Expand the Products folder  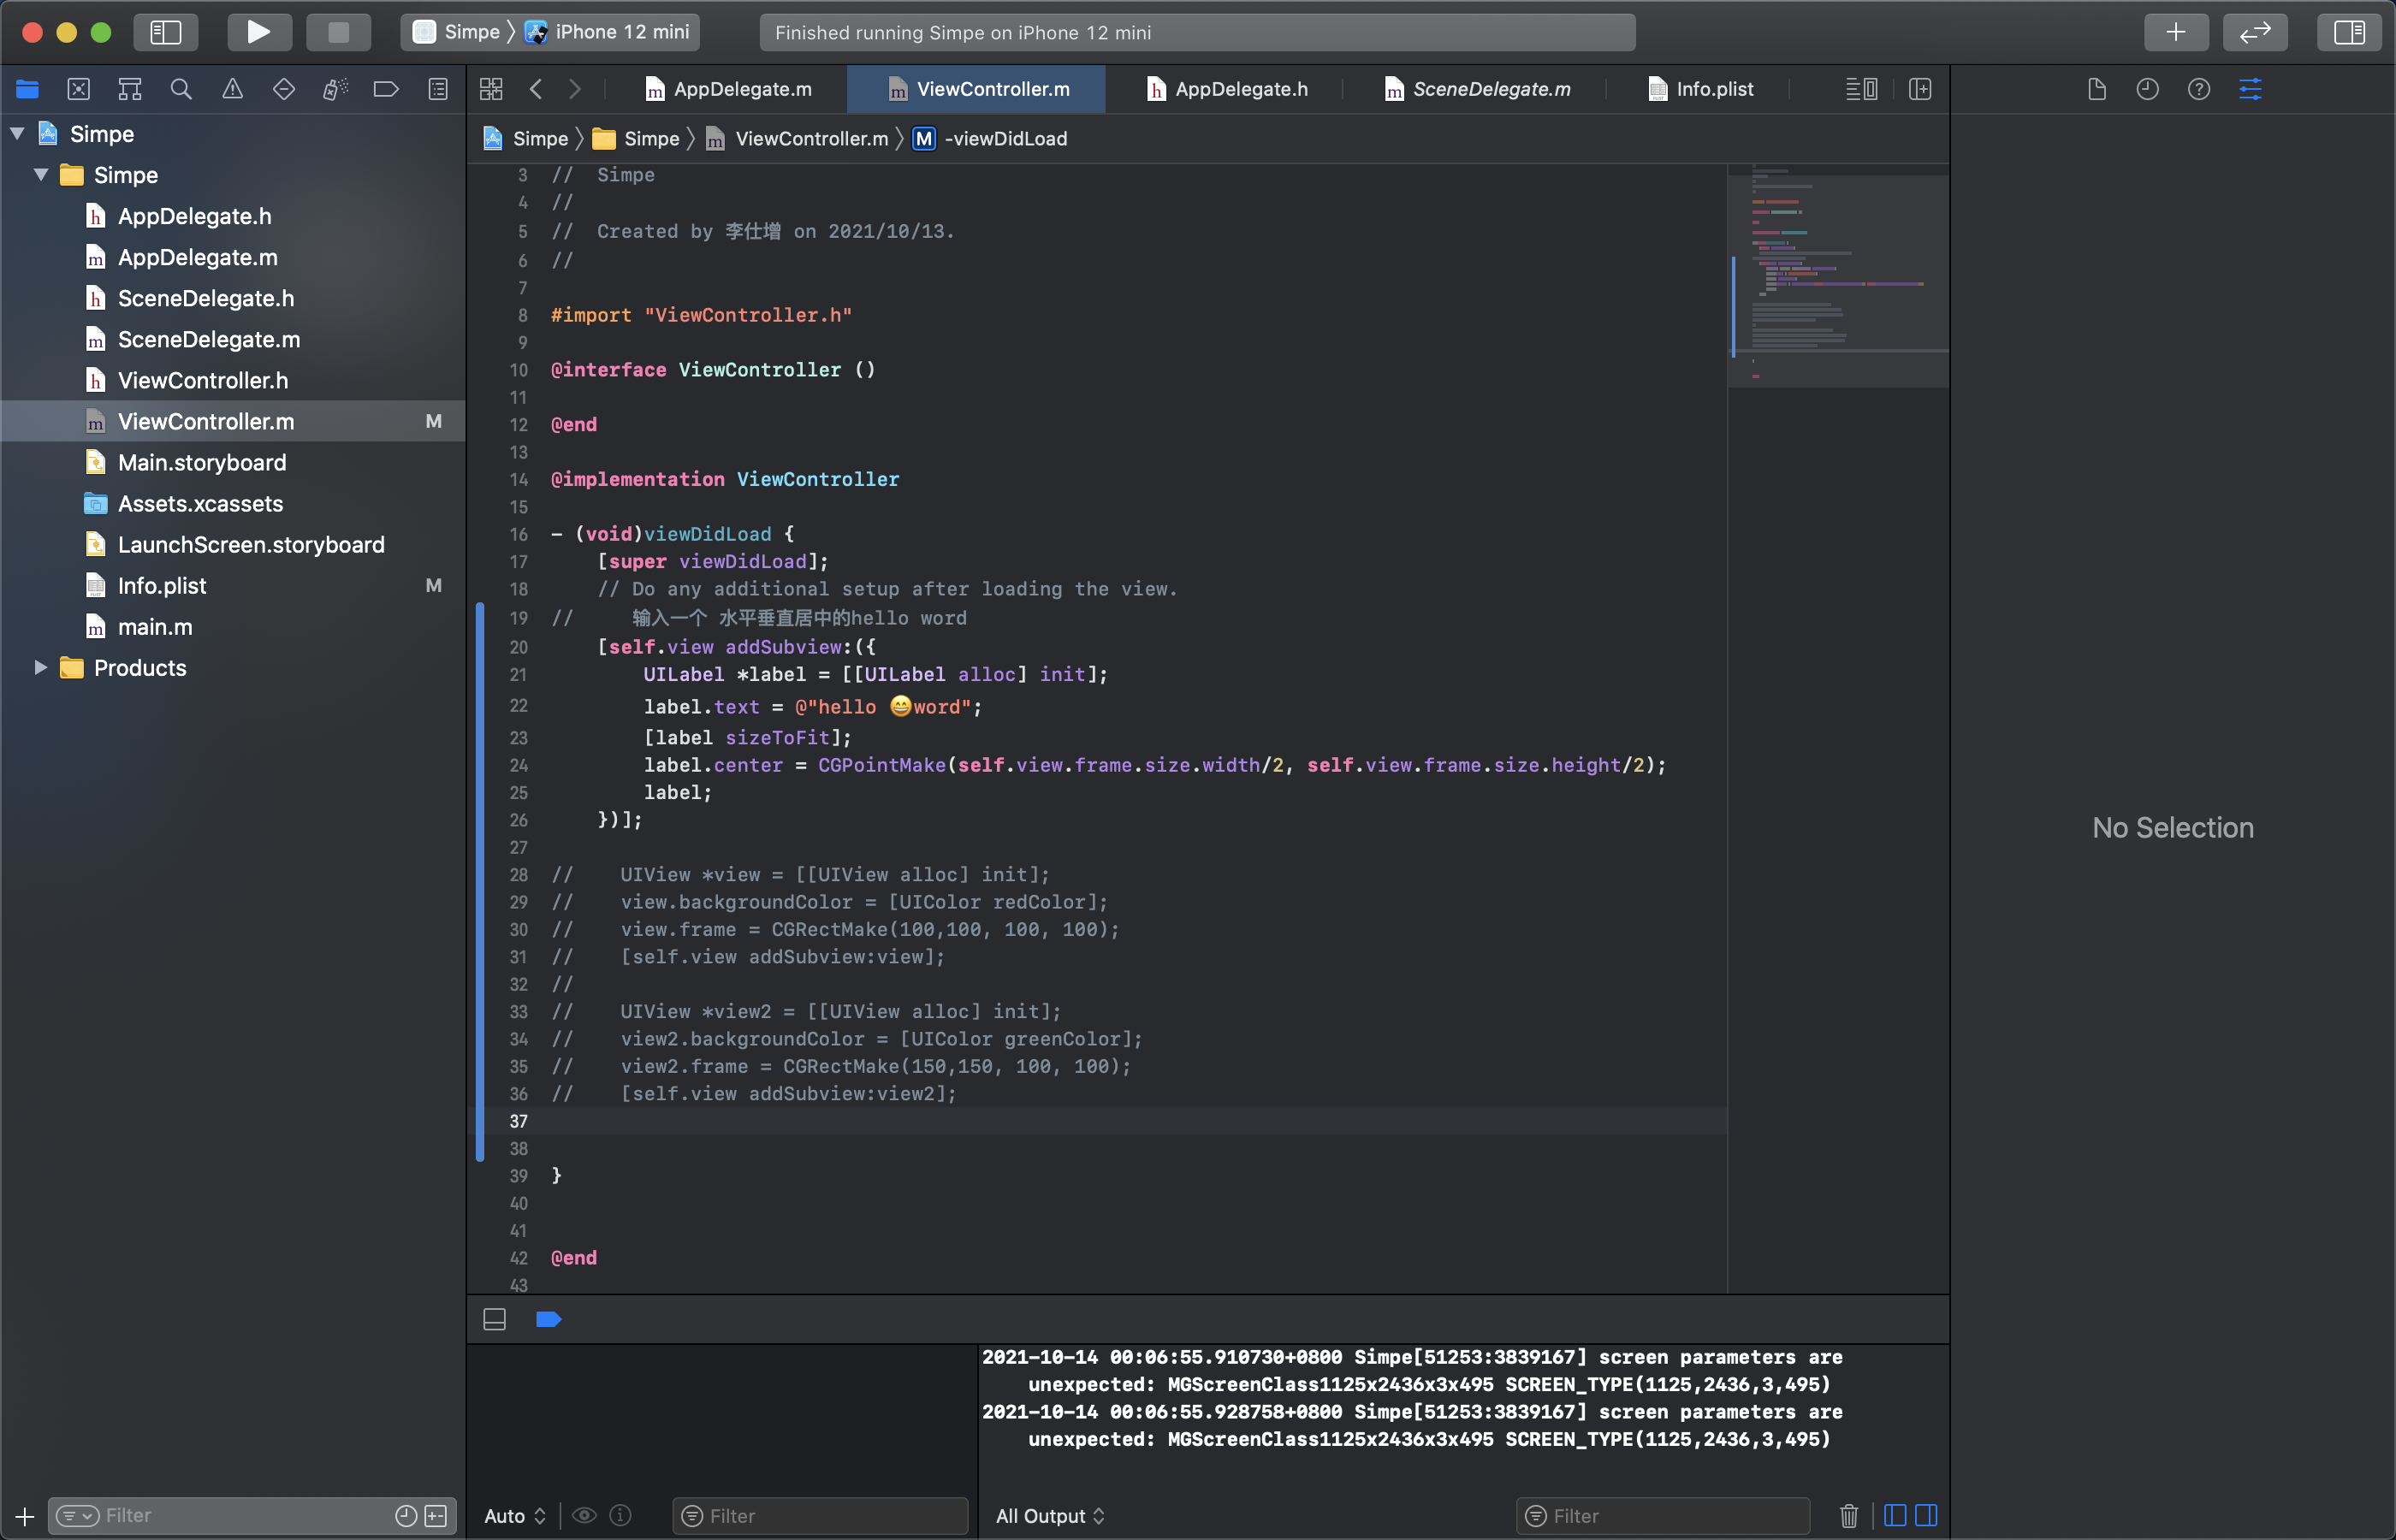(41, 668)
